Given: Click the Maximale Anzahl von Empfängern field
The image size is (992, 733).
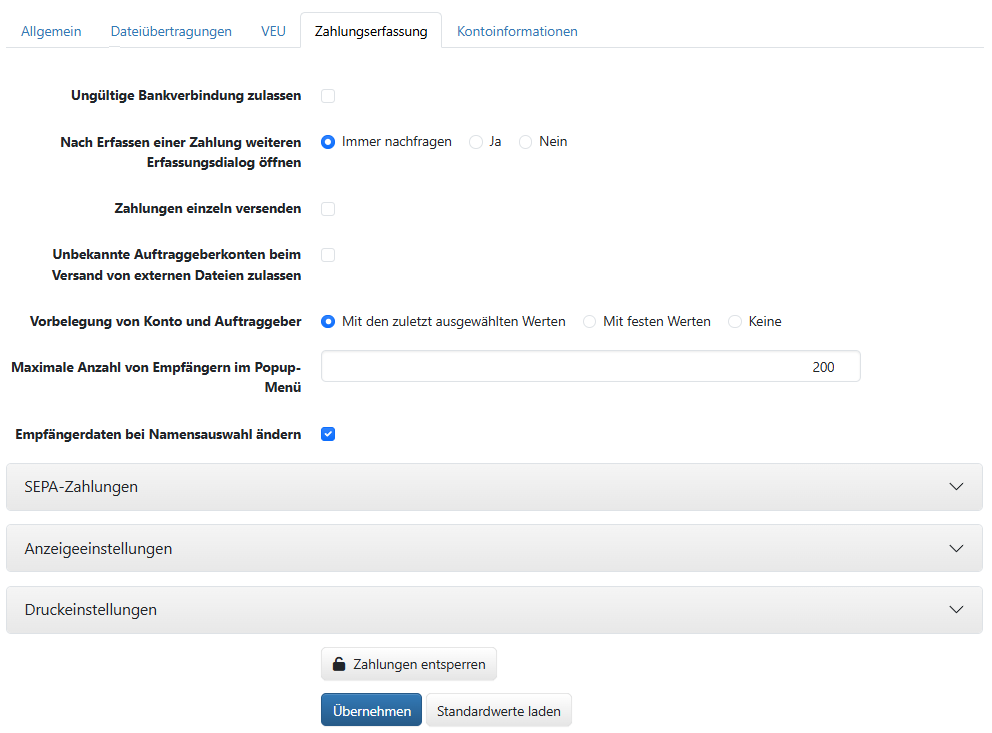Looking at the screenshot, I should (x=590, y=366).
